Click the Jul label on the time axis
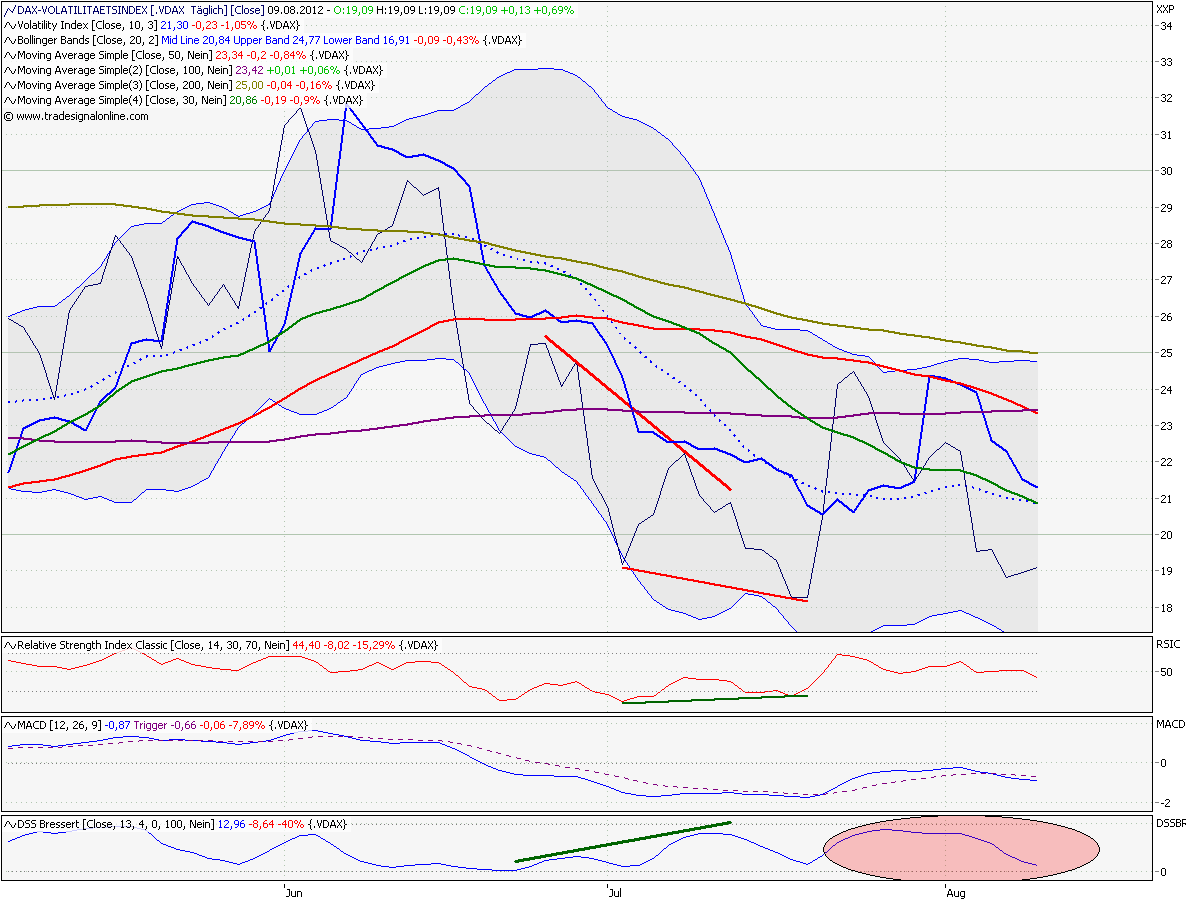 tap(616, 893)
